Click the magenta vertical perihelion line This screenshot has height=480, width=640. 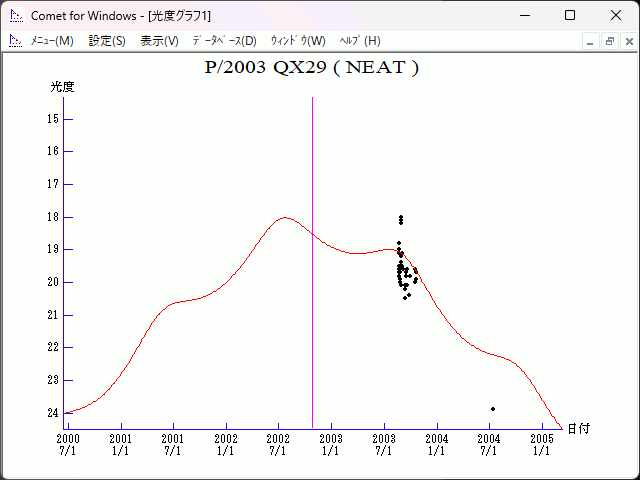pyautogui.click(x=312, y=300)
